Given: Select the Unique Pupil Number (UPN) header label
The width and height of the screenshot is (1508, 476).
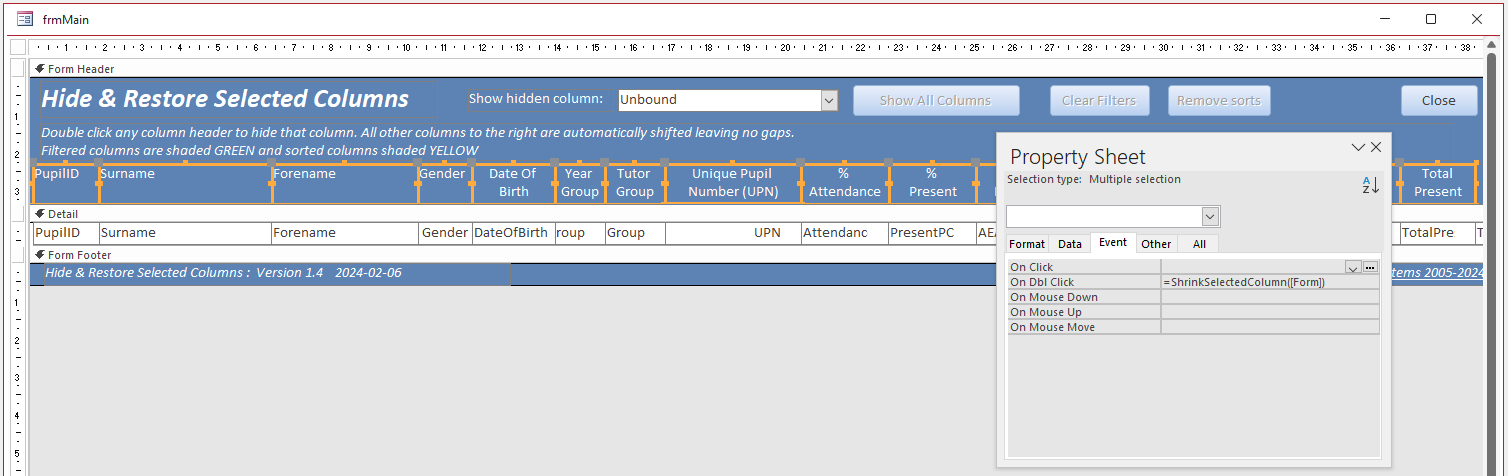Looking at the screenshot, I should (x=733, y=183).
